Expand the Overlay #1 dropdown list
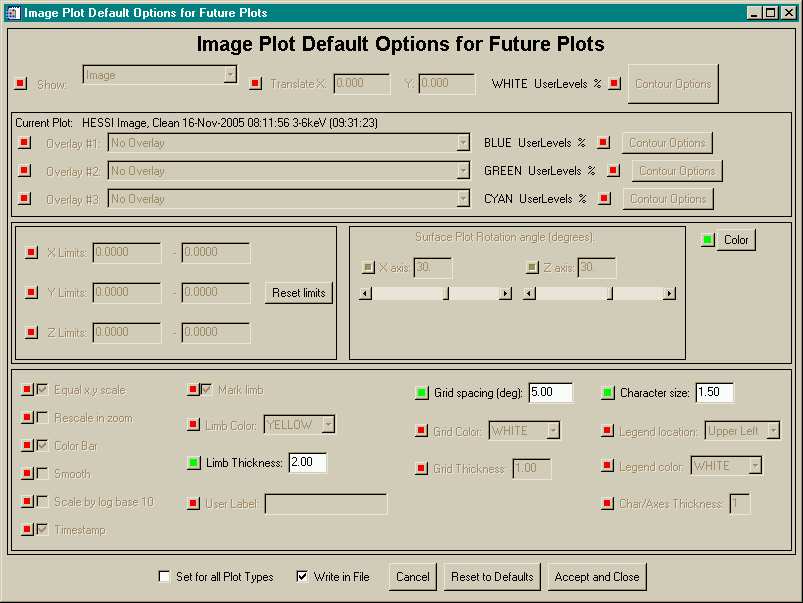 pyautogui.click(x=462, y=143)
